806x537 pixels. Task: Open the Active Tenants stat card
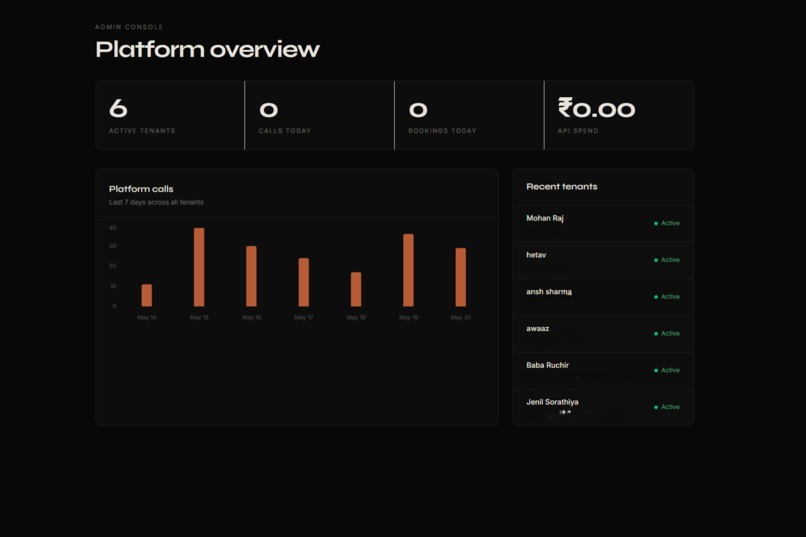[x=170, y=115]
